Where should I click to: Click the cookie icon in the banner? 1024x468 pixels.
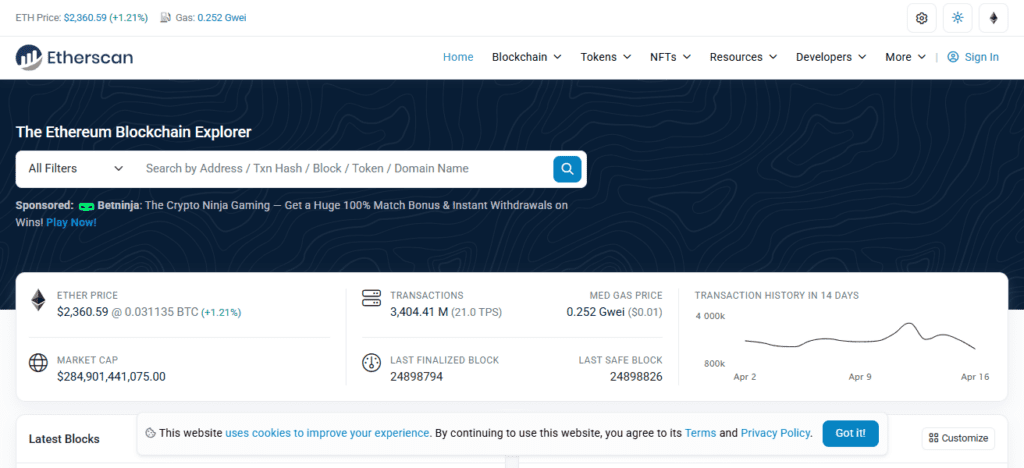tap(150, 433)
